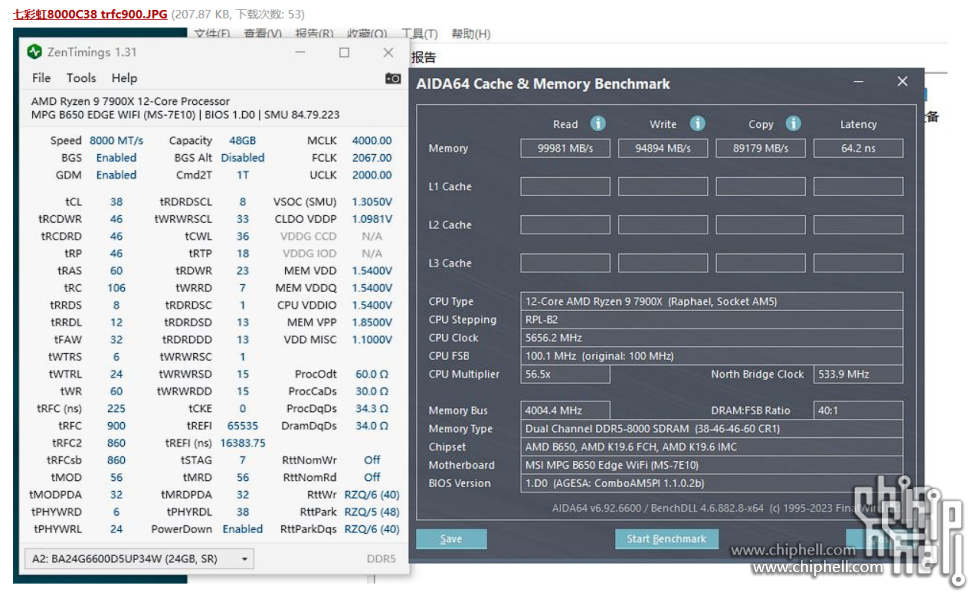The height and width of the screenshot is (602, 979).
Task: Click the empty L3 Cache Latency field
Action: (x=858, y=263)
